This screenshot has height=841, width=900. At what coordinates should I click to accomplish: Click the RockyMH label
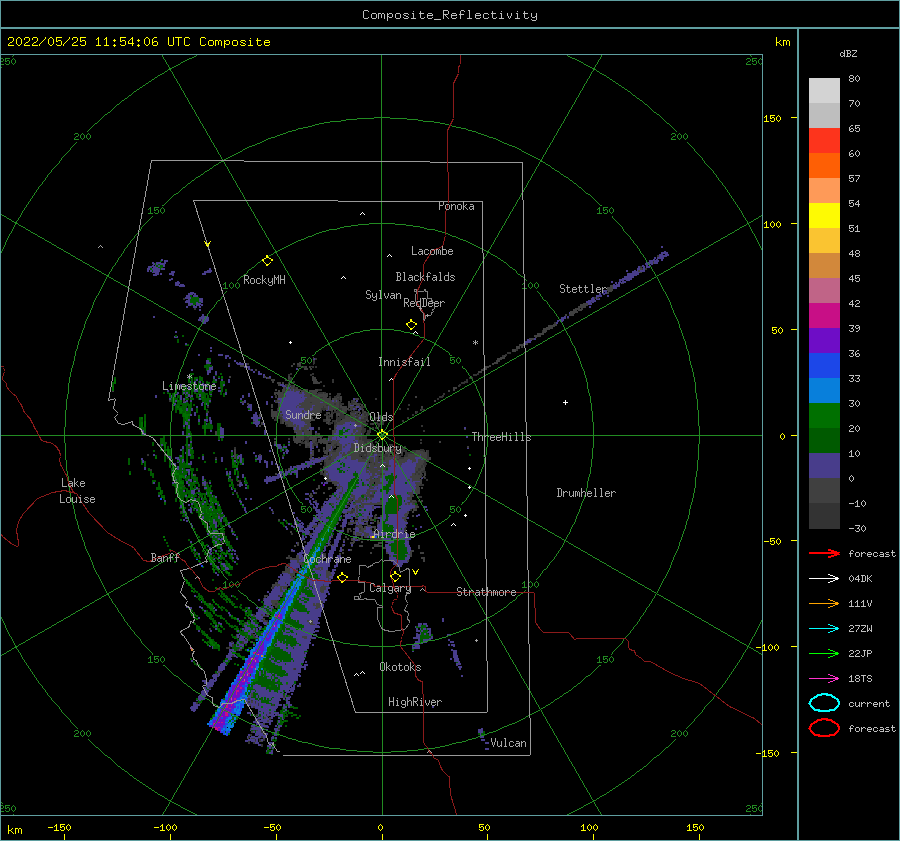[x=264, y=280]
